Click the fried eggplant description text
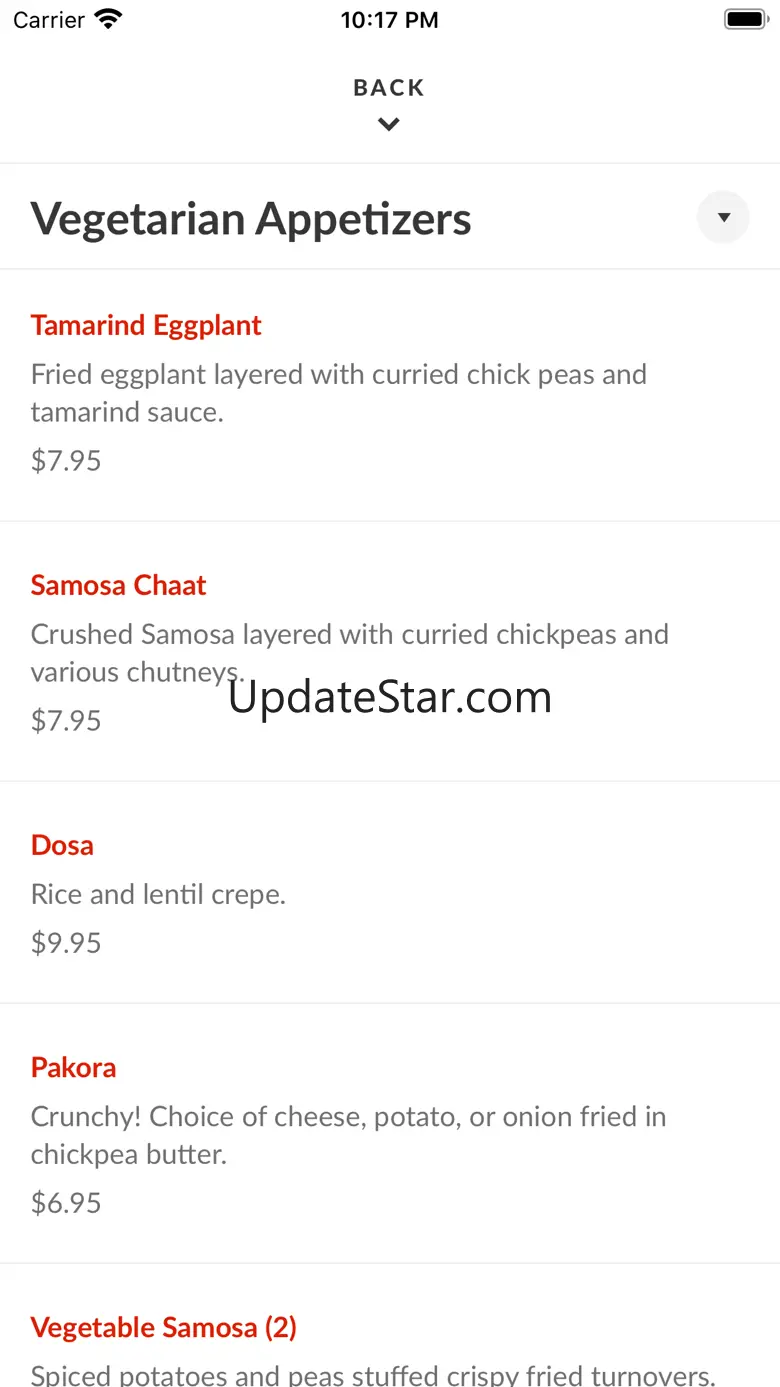The height and width of the screenshot is (1387, 780). [x=338, y=393]
